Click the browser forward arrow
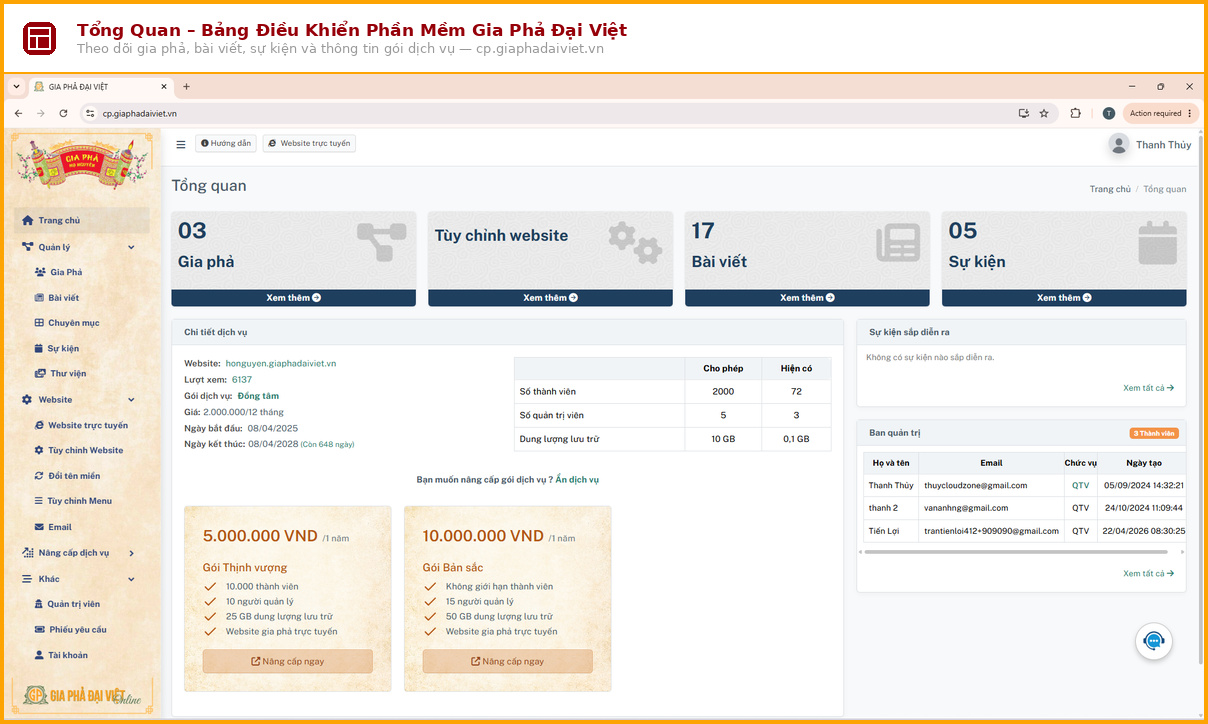 [x=41, y=113]
